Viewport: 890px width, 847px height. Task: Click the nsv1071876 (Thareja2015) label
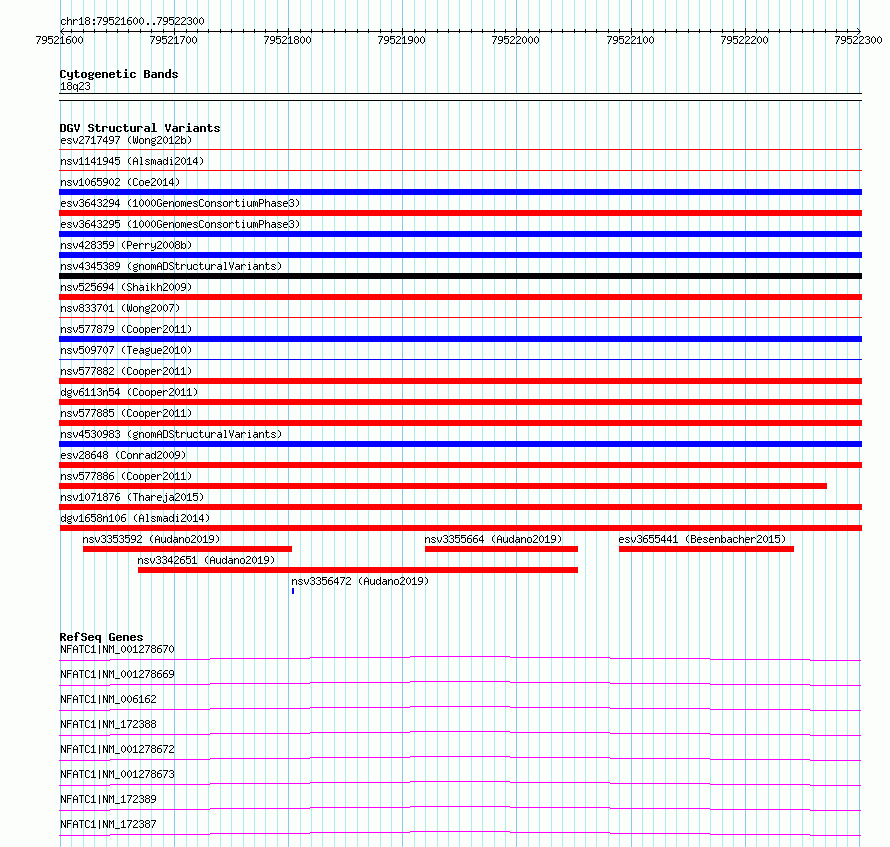(132, 497)
